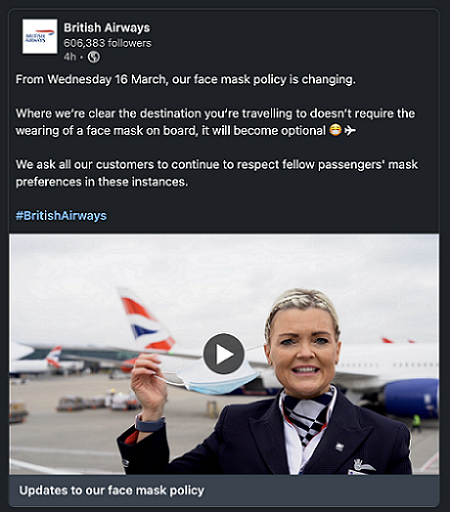The height and width of the screenshot is (512, 450).
Task: Click the face mask emoji in the post
Action: (335, 130)
